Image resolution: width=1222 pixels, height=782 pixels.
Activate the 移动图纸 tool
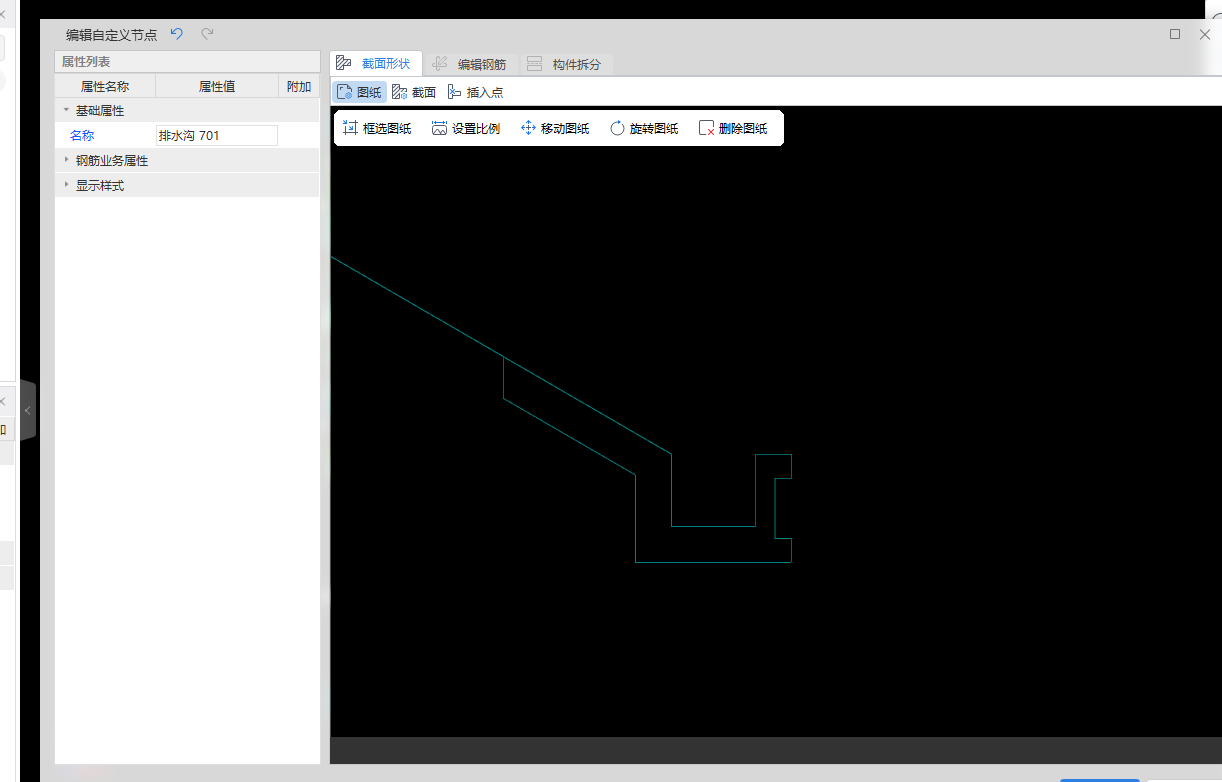555,128
